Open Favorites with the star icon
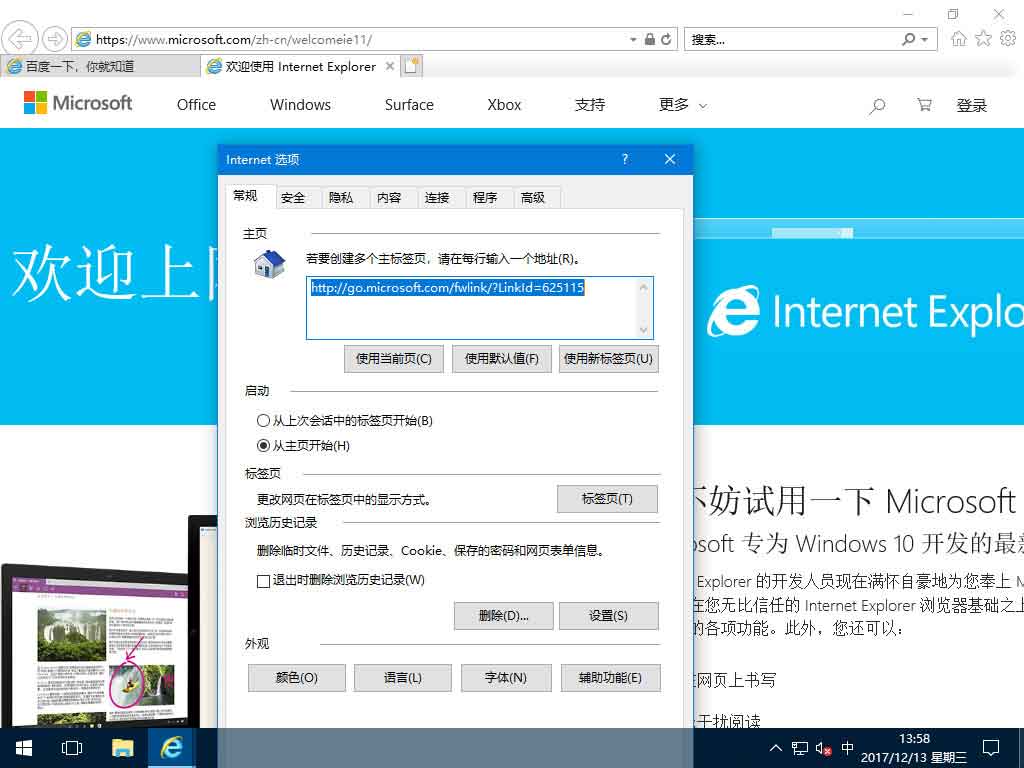Viewport: 1024px width, 768px height. pyautogui.click(x=983, y=39)
